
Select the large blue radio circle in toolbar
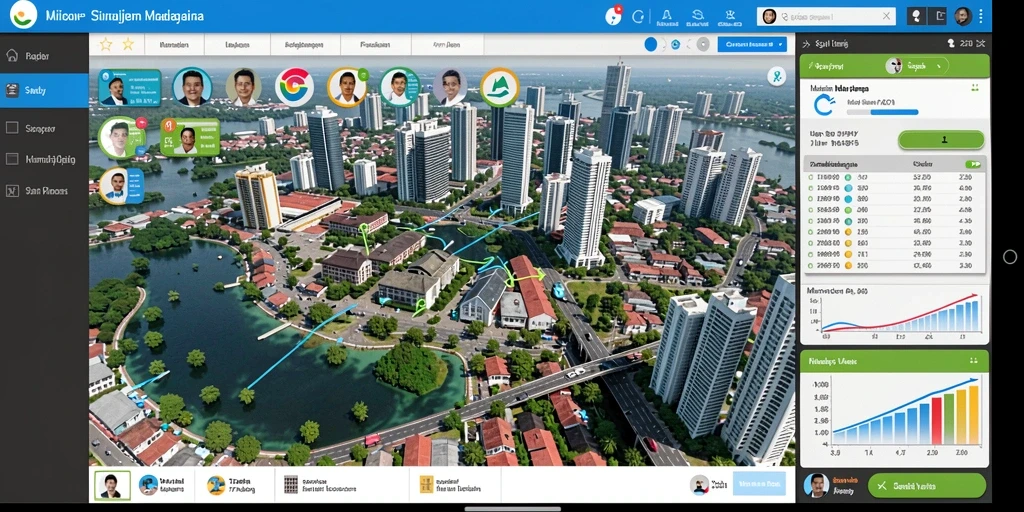651,44
